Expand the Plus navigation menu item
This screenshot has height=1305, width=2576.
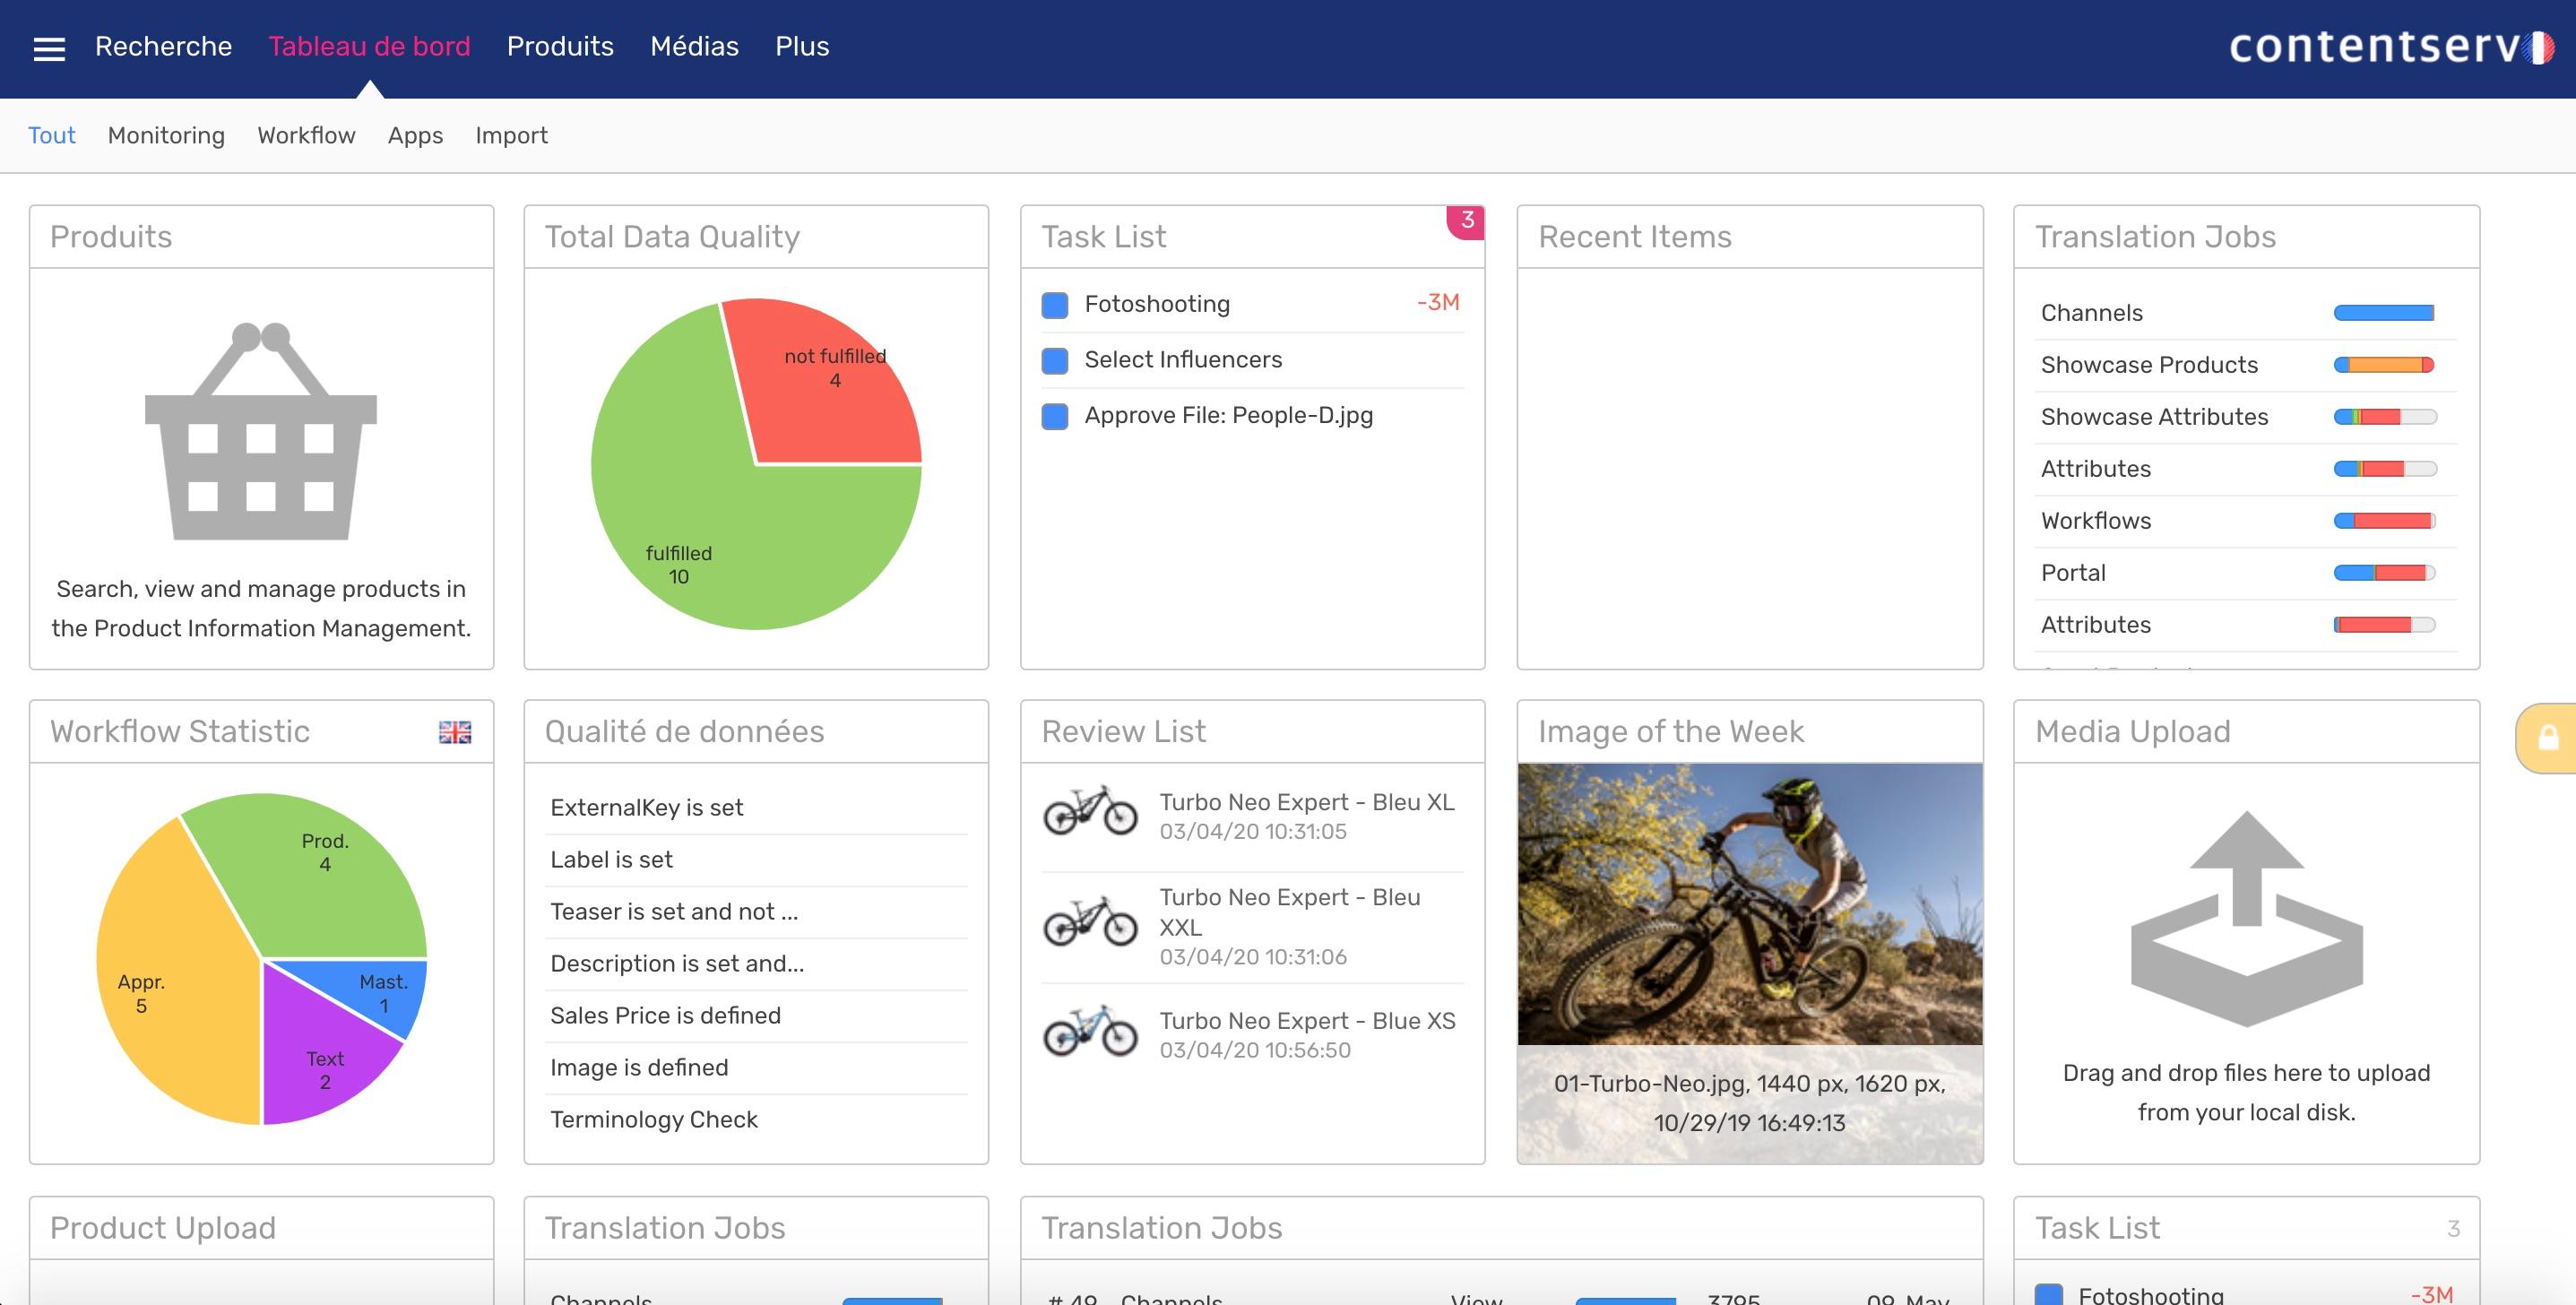pyautogui.click(x=802, y=45)
